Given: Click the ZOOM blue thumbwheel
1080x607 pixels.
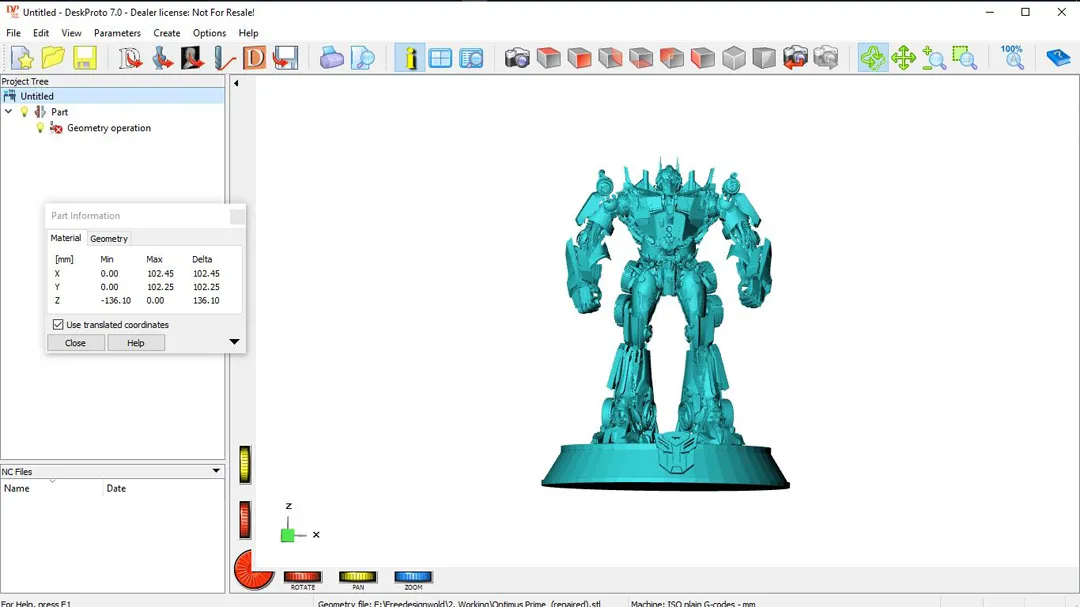Looking at the screenshot, I should [413, 577].
